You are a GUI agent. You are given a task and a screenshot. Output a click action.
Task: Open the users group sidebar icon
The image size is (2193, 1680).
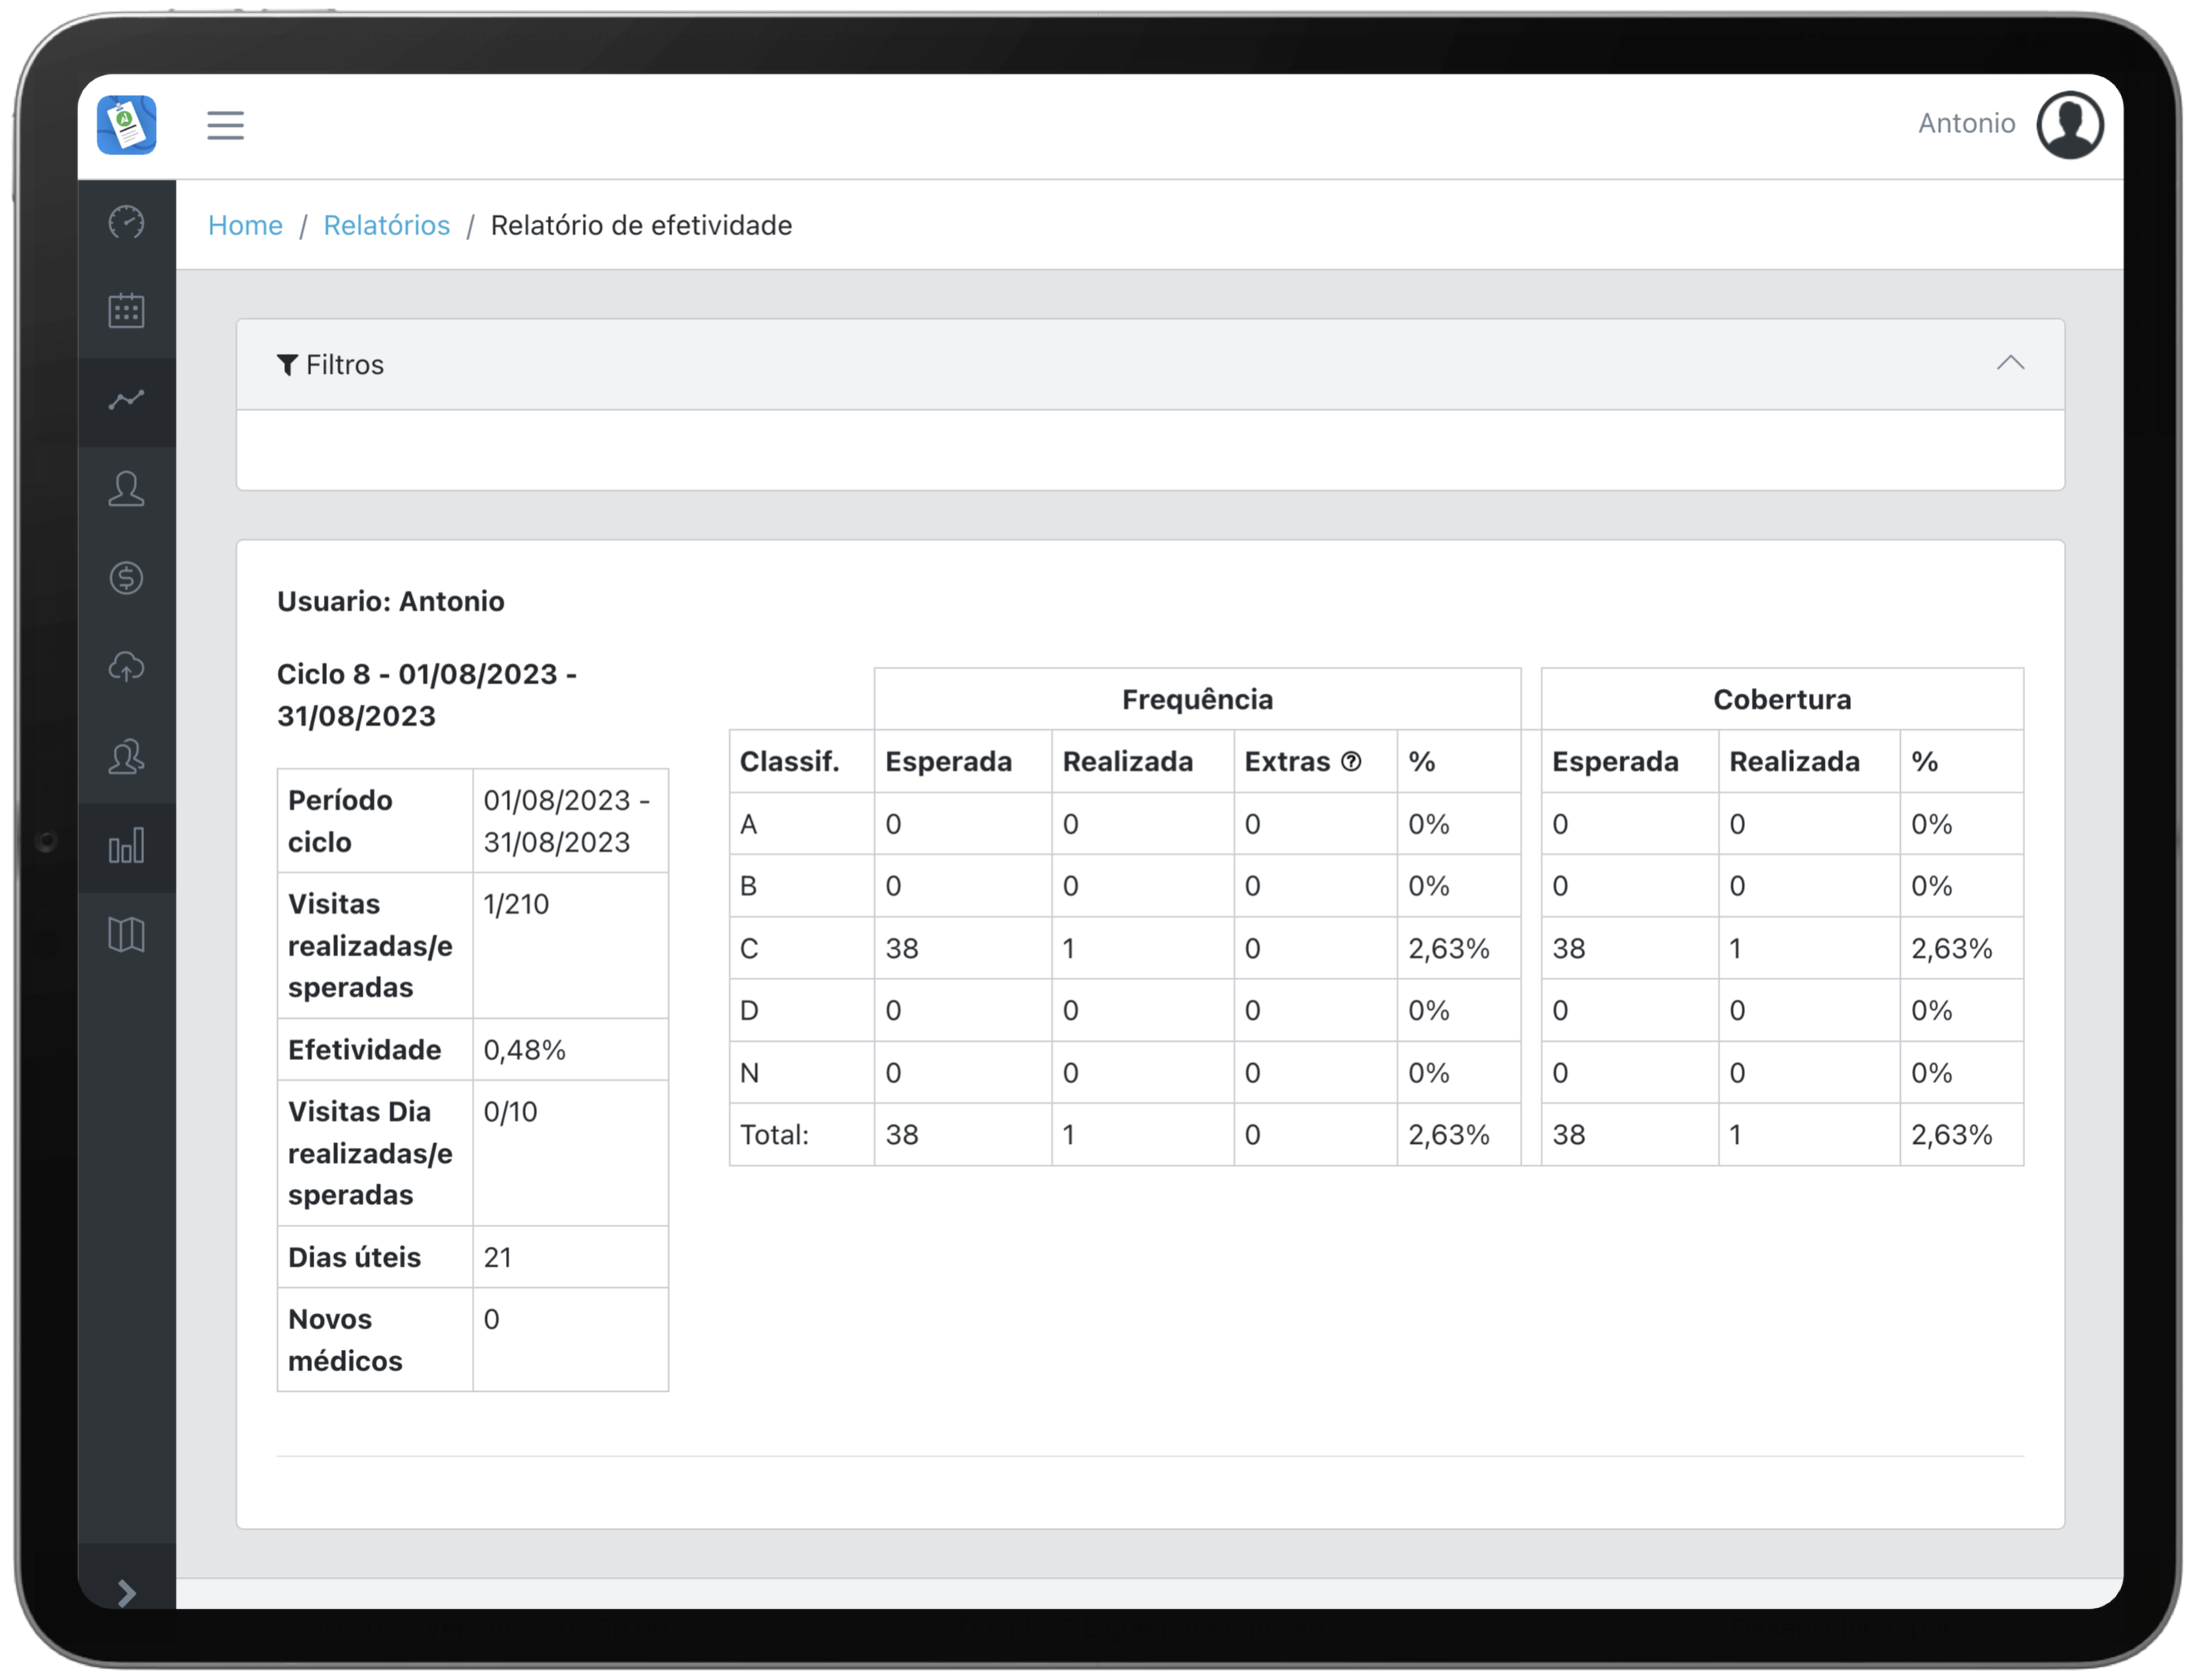[126, 757]
